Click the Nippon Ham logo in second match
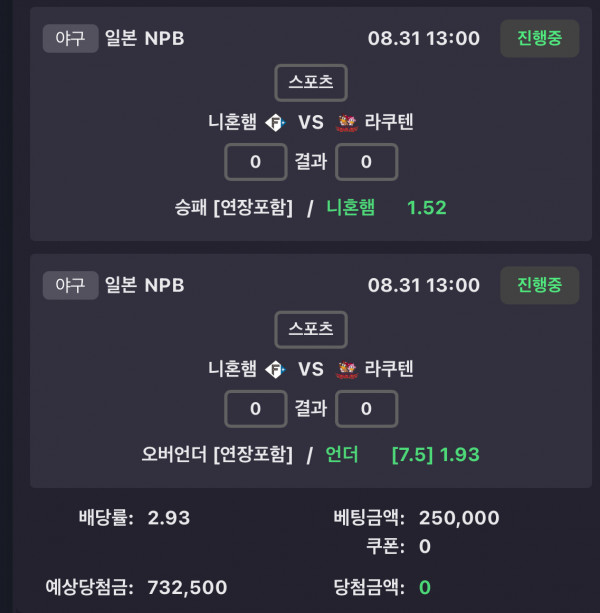 click(x=275, y=369)
